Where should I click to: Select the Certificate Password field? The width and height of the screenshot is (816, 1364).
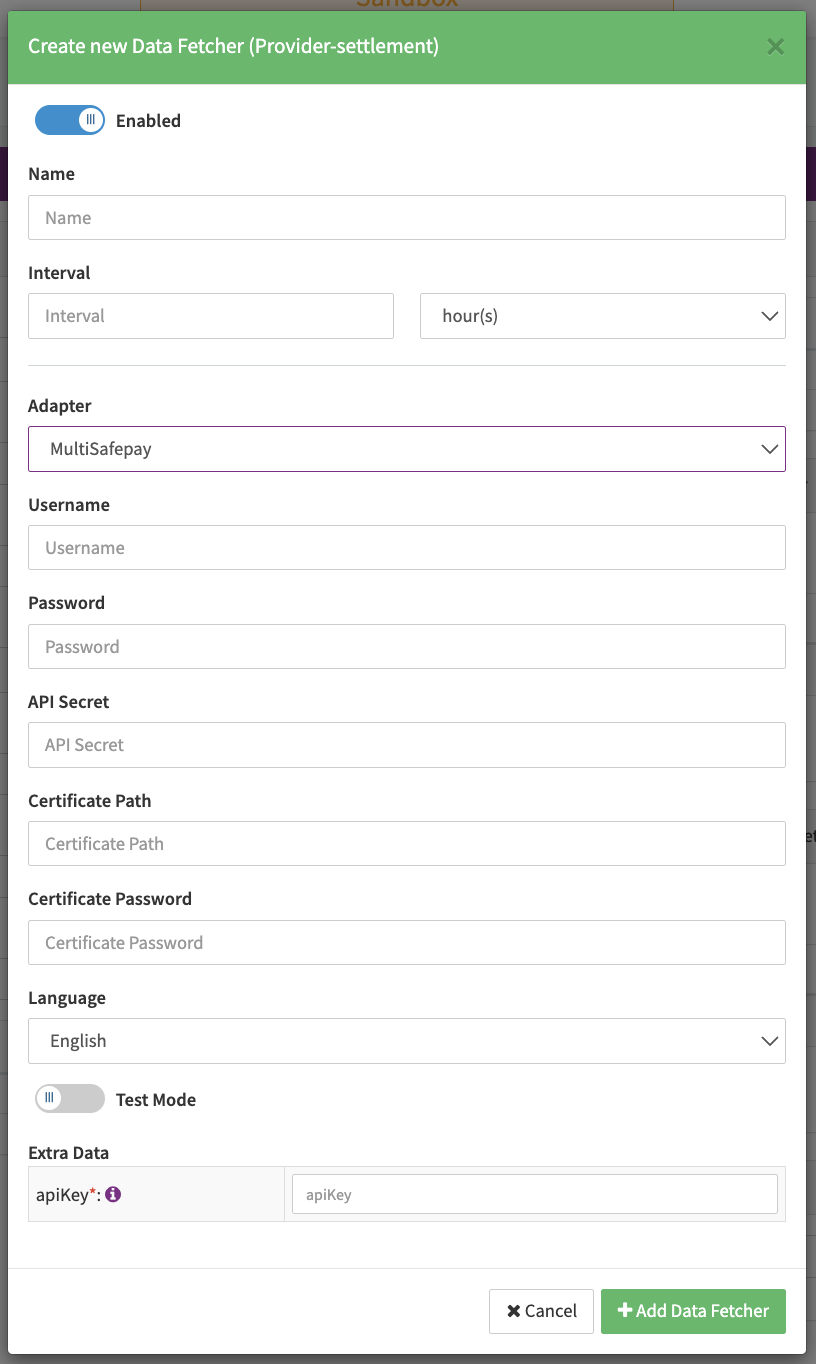[406, 943]
